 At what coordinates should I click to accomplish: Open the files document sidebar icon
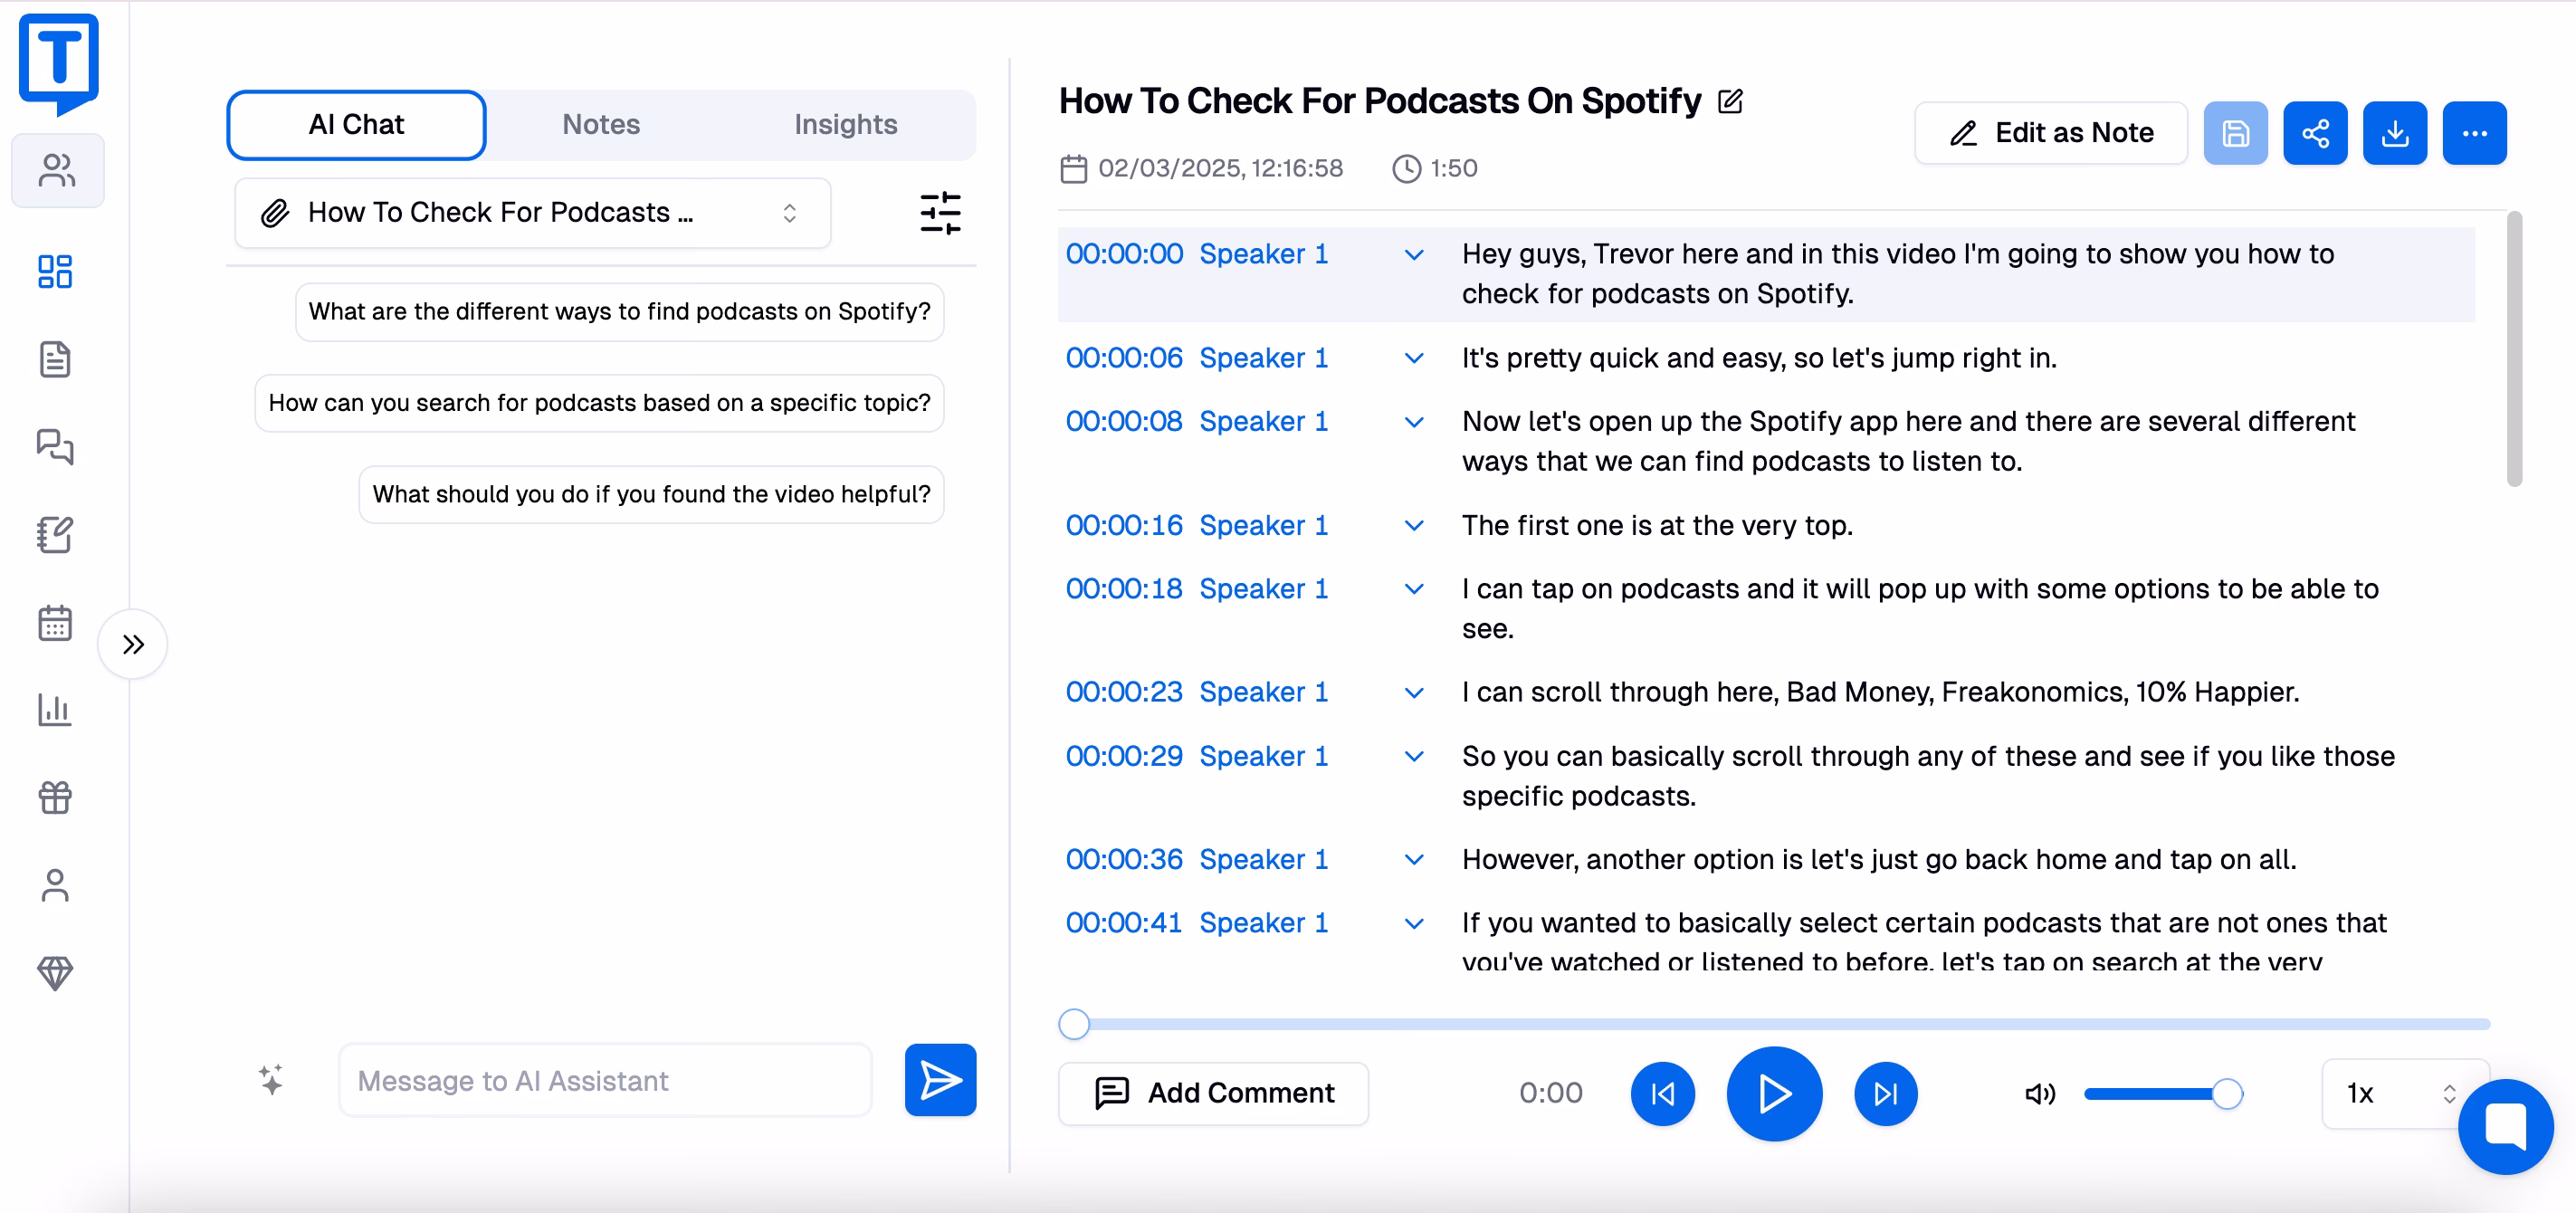pyautogui.click(x=55, y=359)
